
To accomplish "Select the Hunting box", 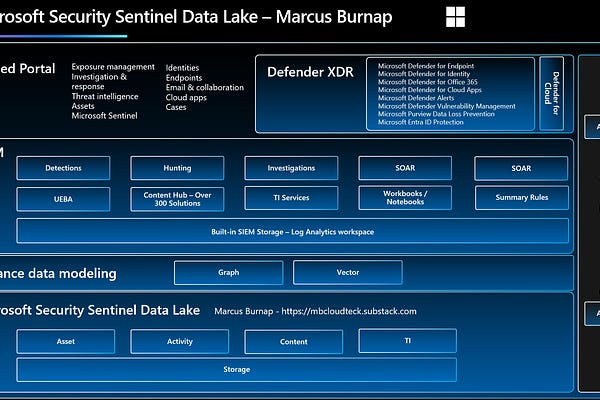I will coord(177,168).
